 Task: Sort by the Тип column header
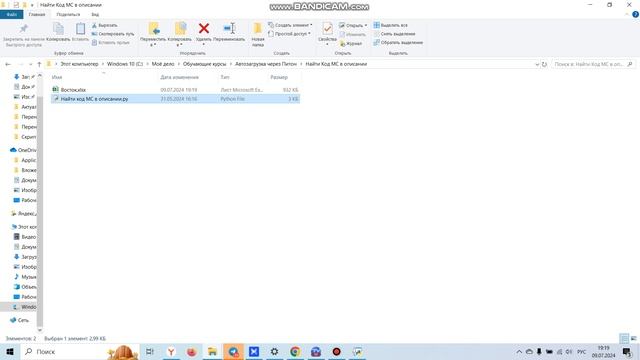[225, 77]
